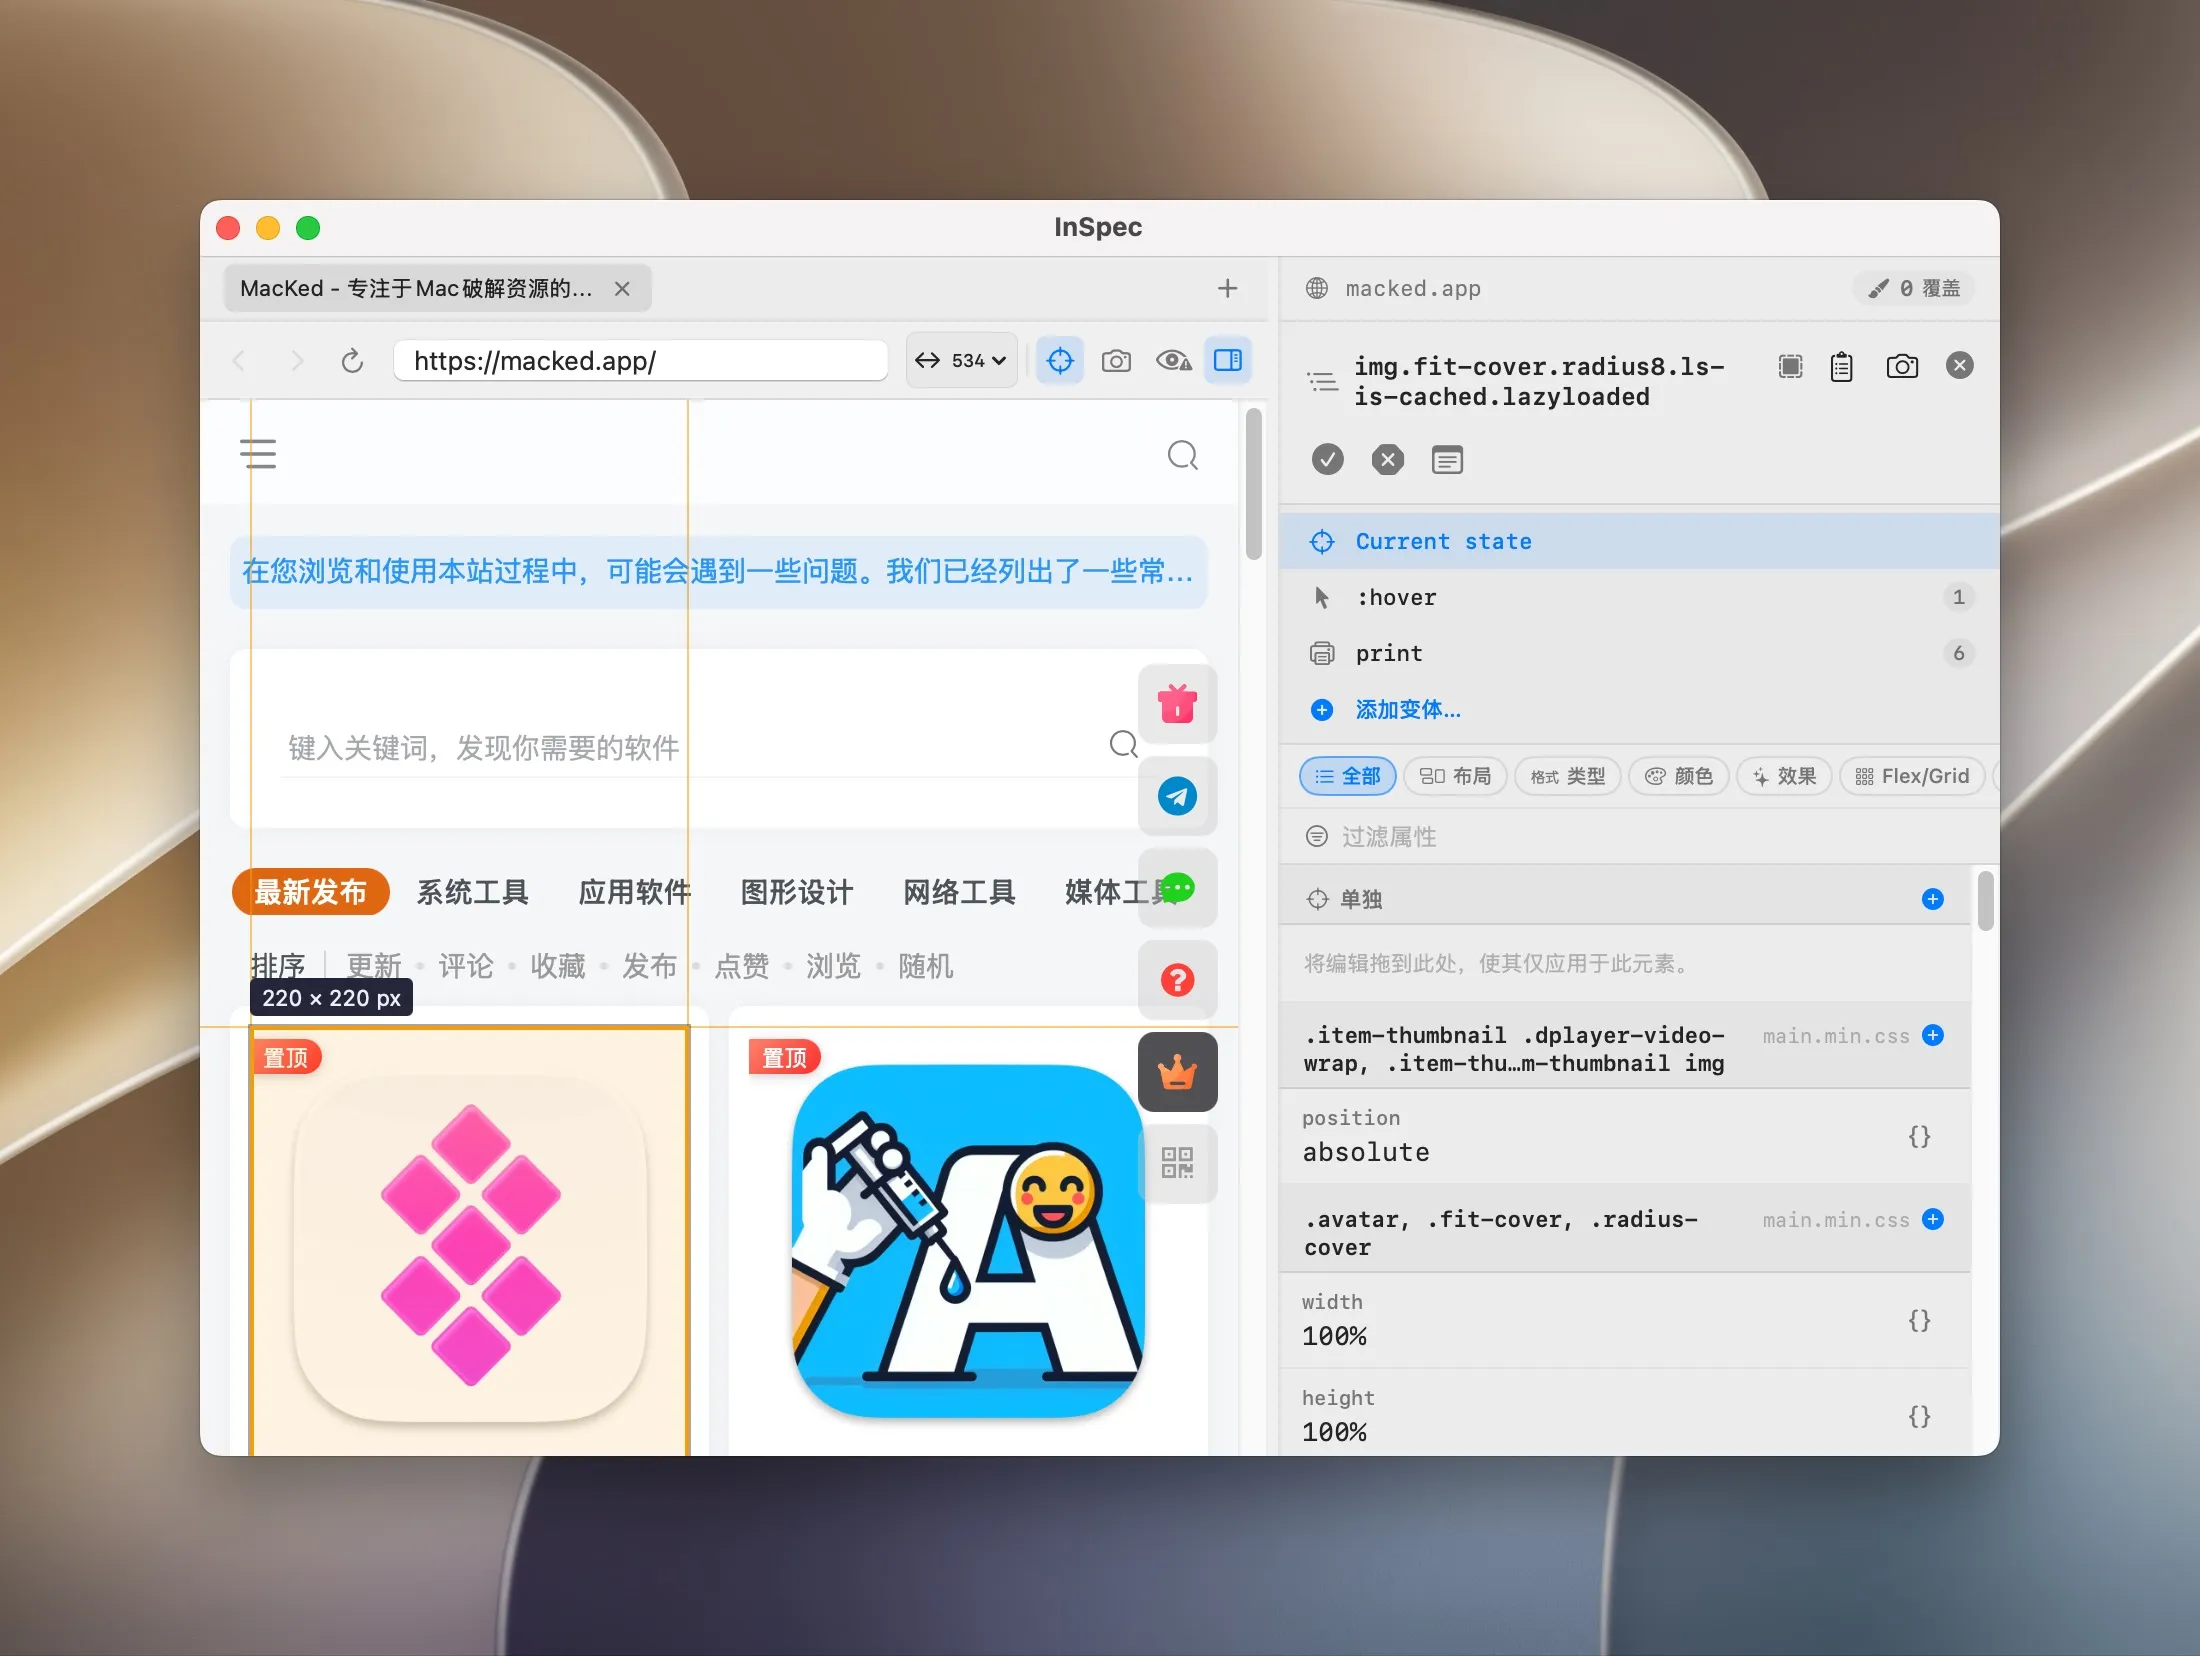The height and width of the screenshot is (1656, 2200).
Task: Open a new tab with the plus button
Action: tap(1227, 288)
